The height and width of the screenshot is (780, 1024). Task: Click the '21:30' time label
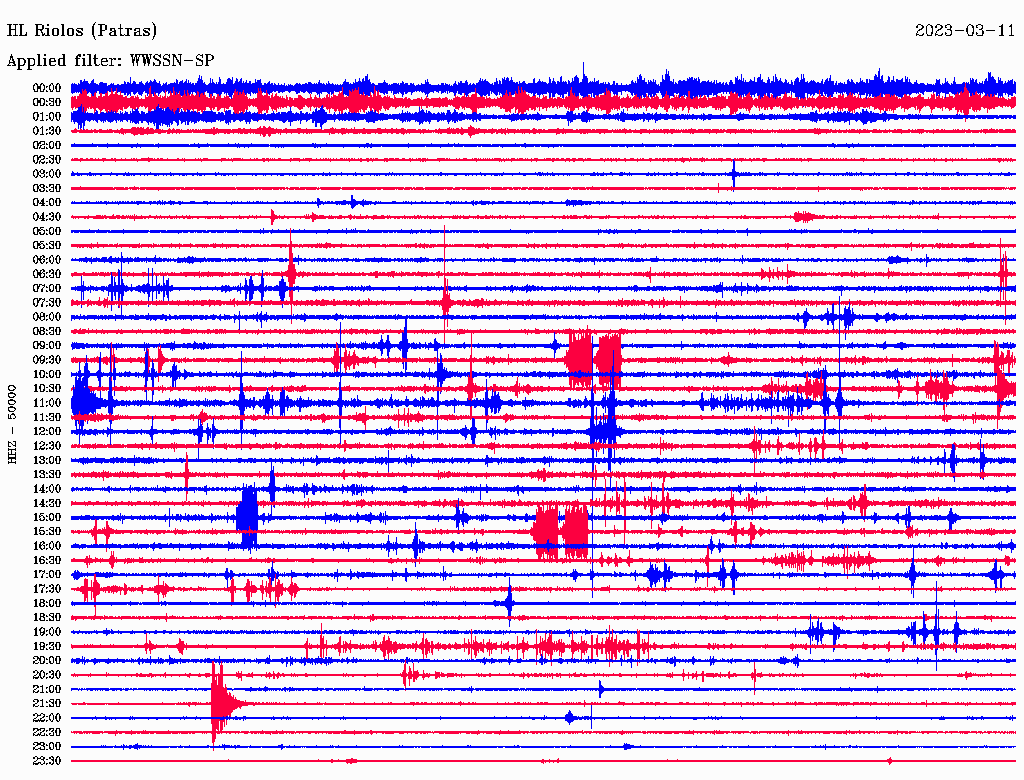pos(47,704)
